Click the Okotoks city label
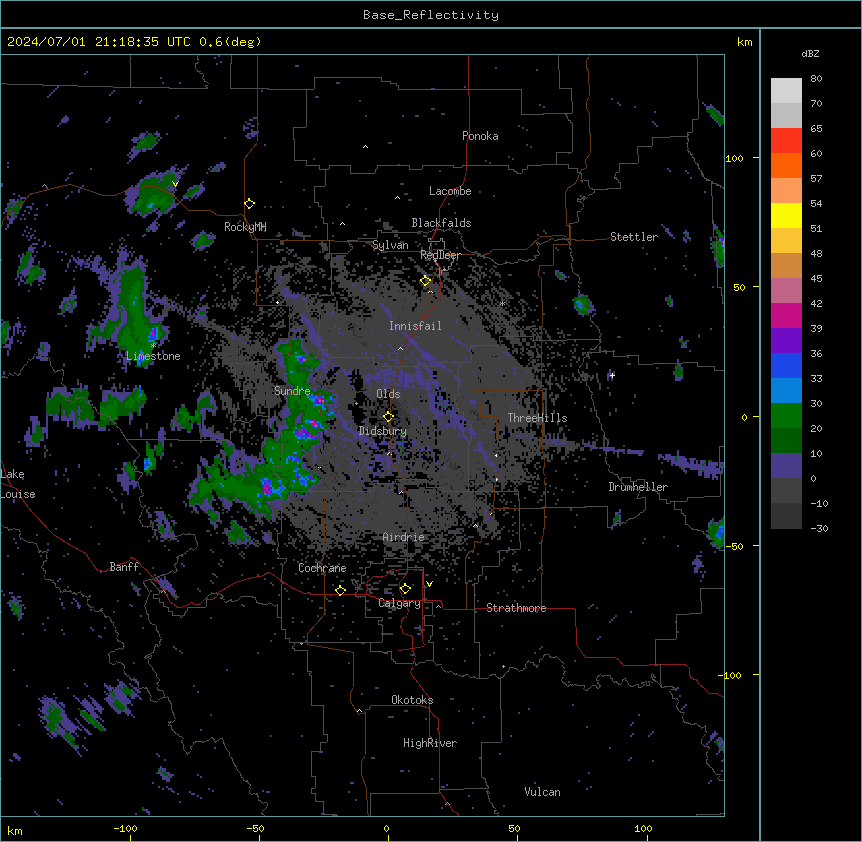This screenshot has width=862, height=842. pos(412,700)
